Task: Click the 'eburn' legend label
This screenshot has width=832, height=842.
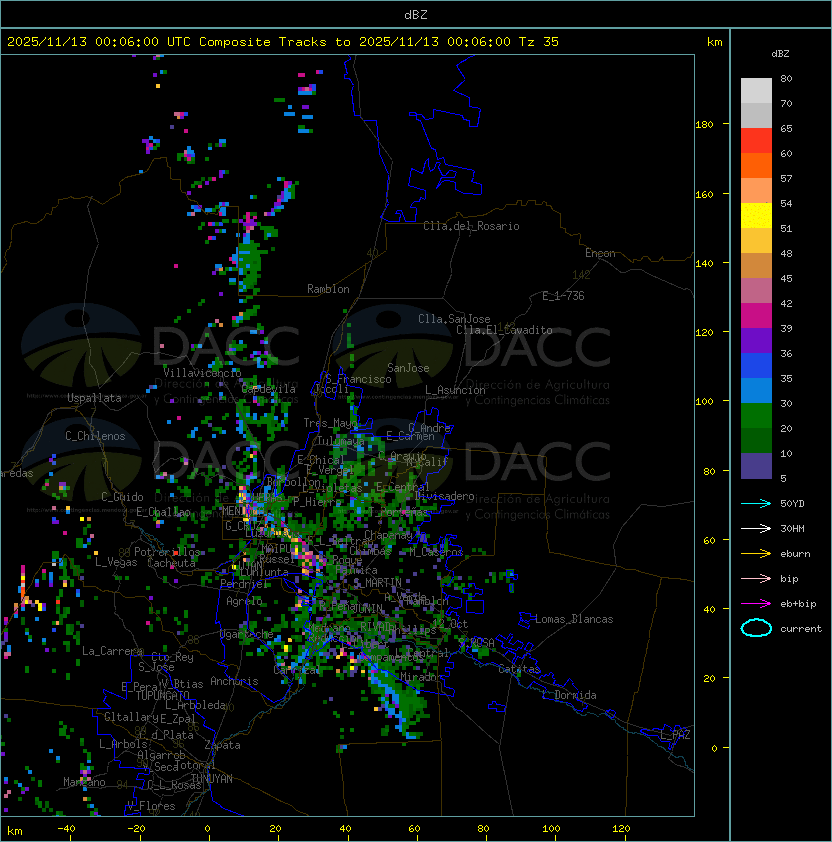Action: (x=795, y=554)
